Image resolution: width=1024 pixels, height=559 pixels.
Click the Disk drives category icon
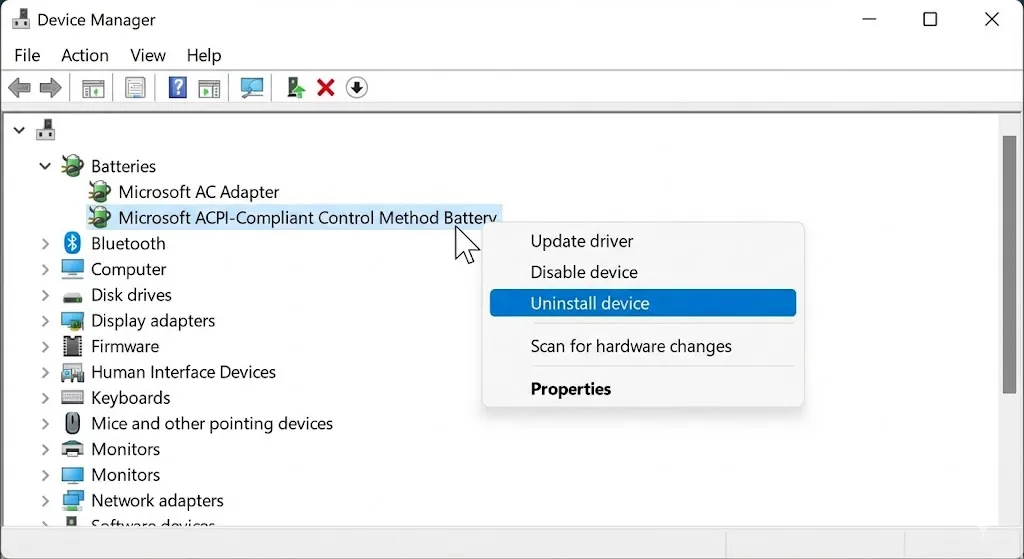[x=72, y=296]
